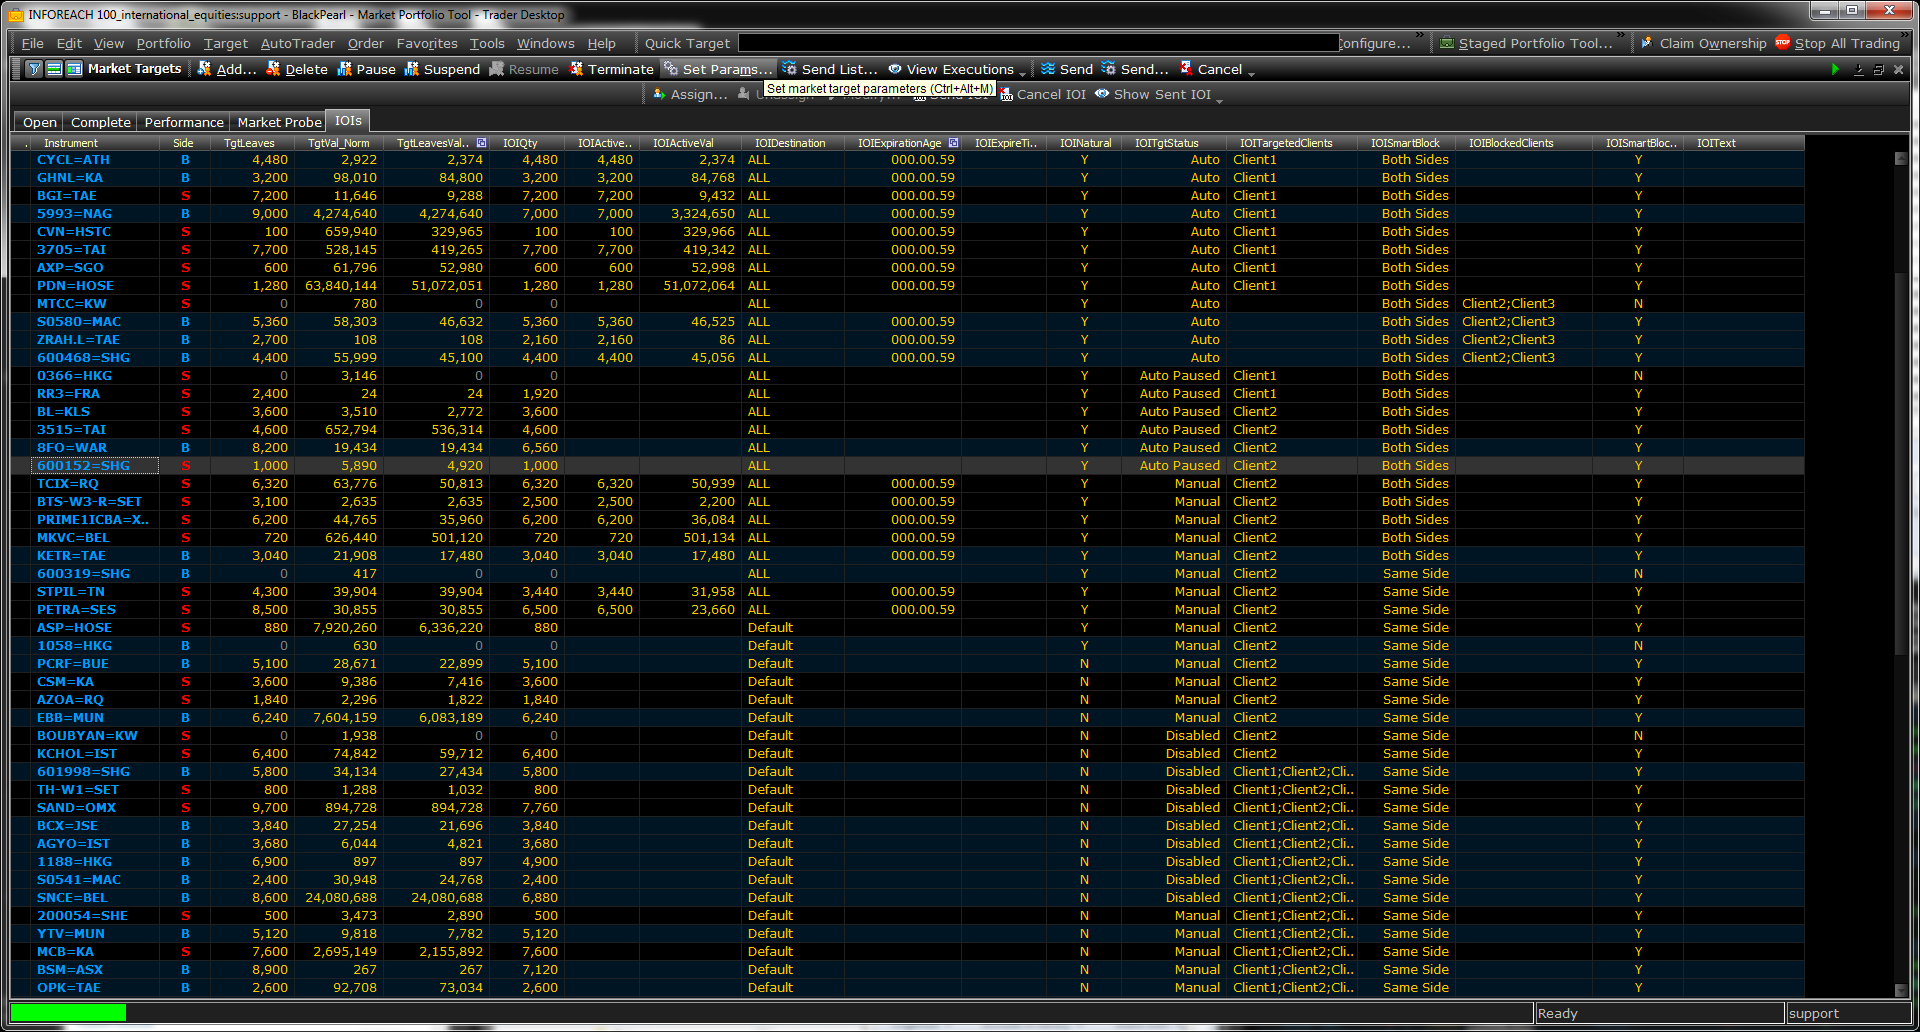Viewport: 1920px width, 1032px height.
Task: Expand the View Executions dropdown arrow
Action: pos(1022,71)
